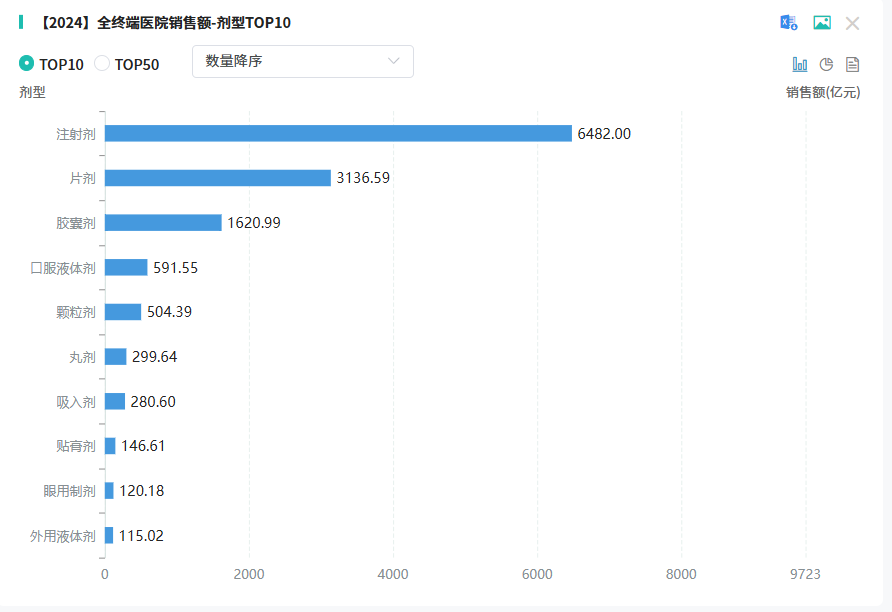Close the 剂型TOP10 chart panel

(853, 23)
